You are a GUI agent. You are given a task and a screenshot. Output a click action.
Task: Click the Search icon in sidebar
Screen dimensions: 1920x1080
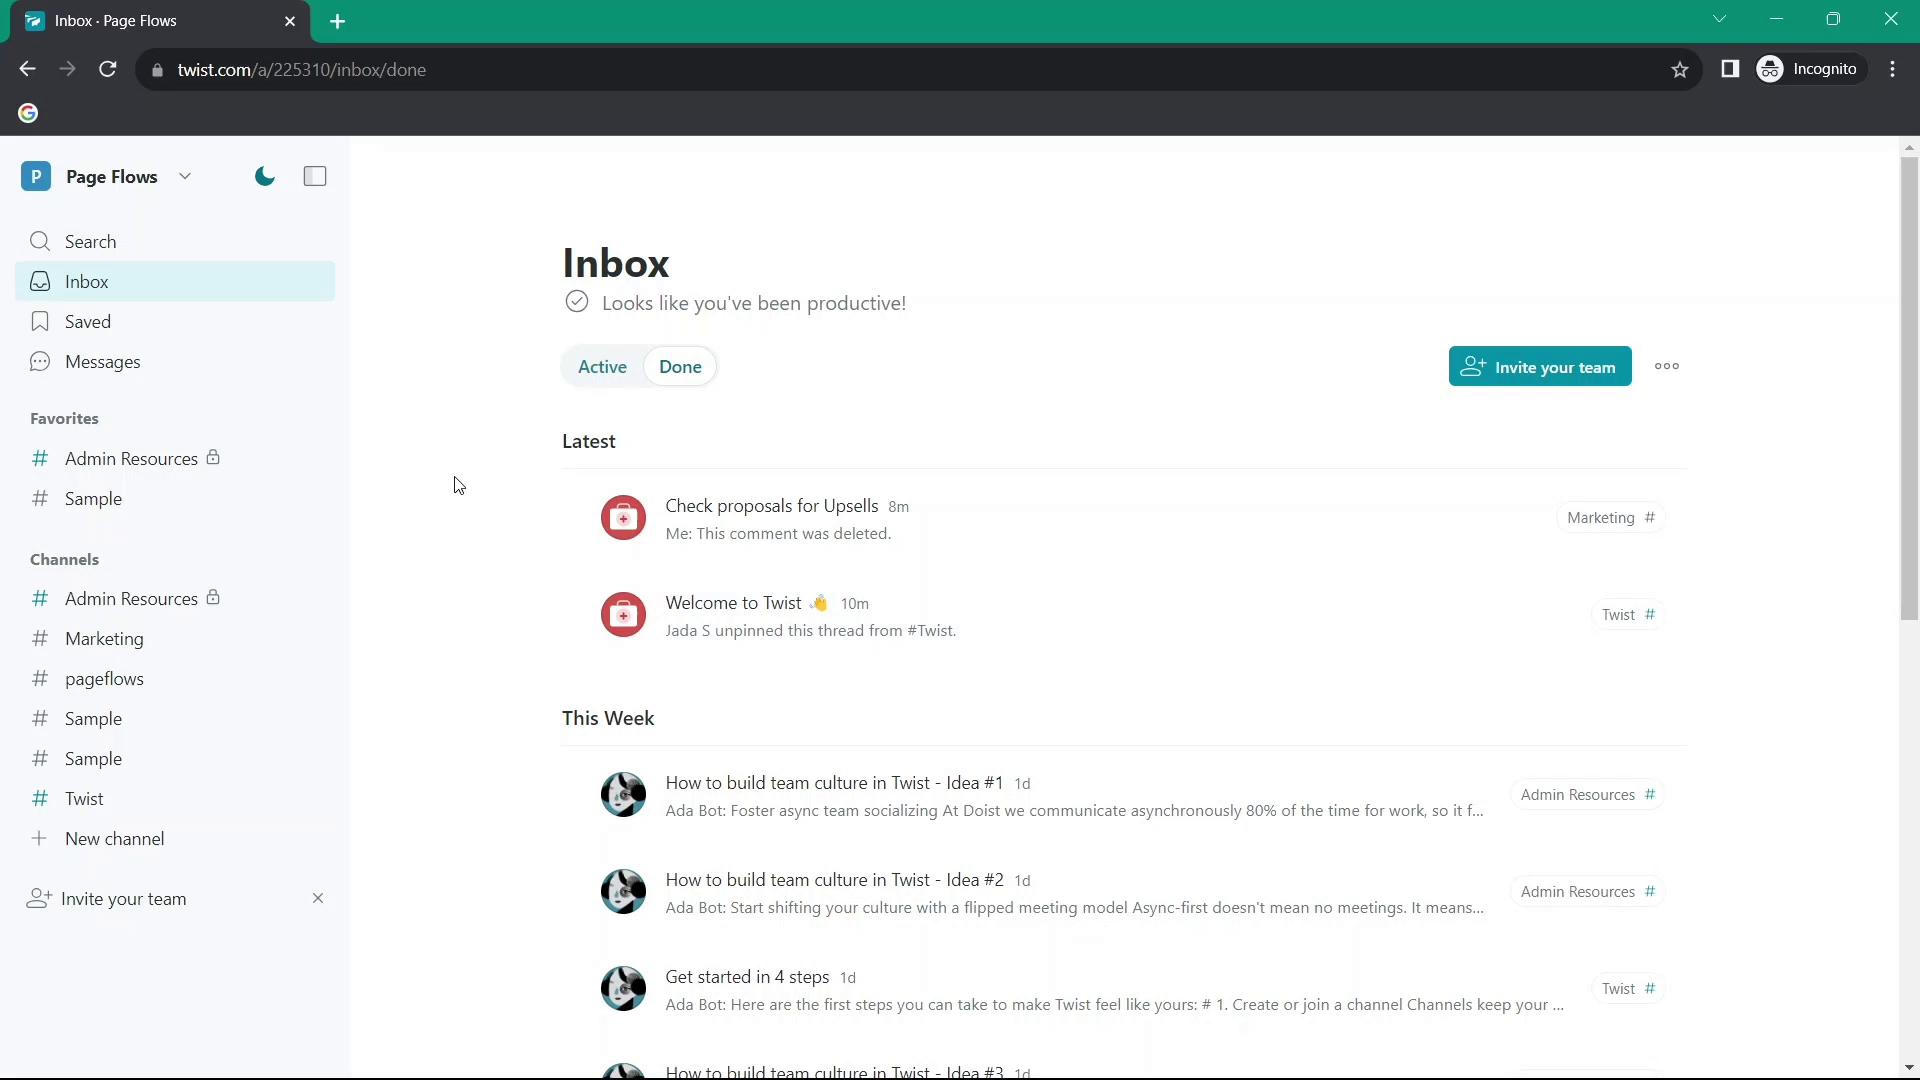(x=40, y=240)
